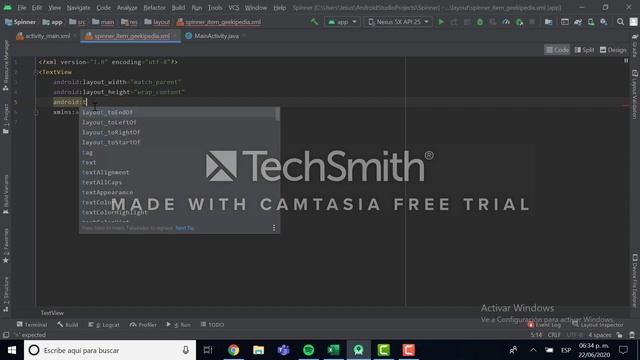
Task: Click the user avatar icon in the toolbar
Action: click(x=633, y=22)
